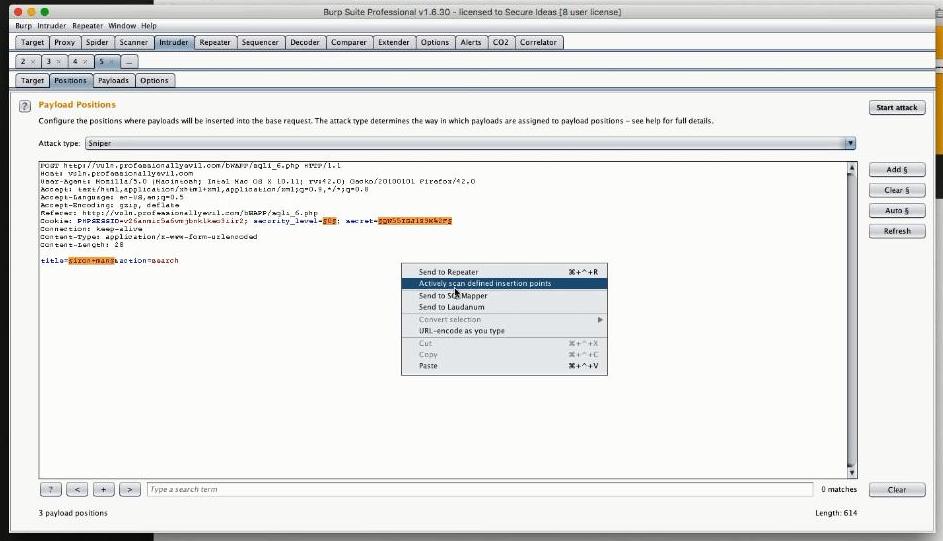Viewport: 943px width, 541px height.
Task: Click the plus search button
Action: [103, 489]
